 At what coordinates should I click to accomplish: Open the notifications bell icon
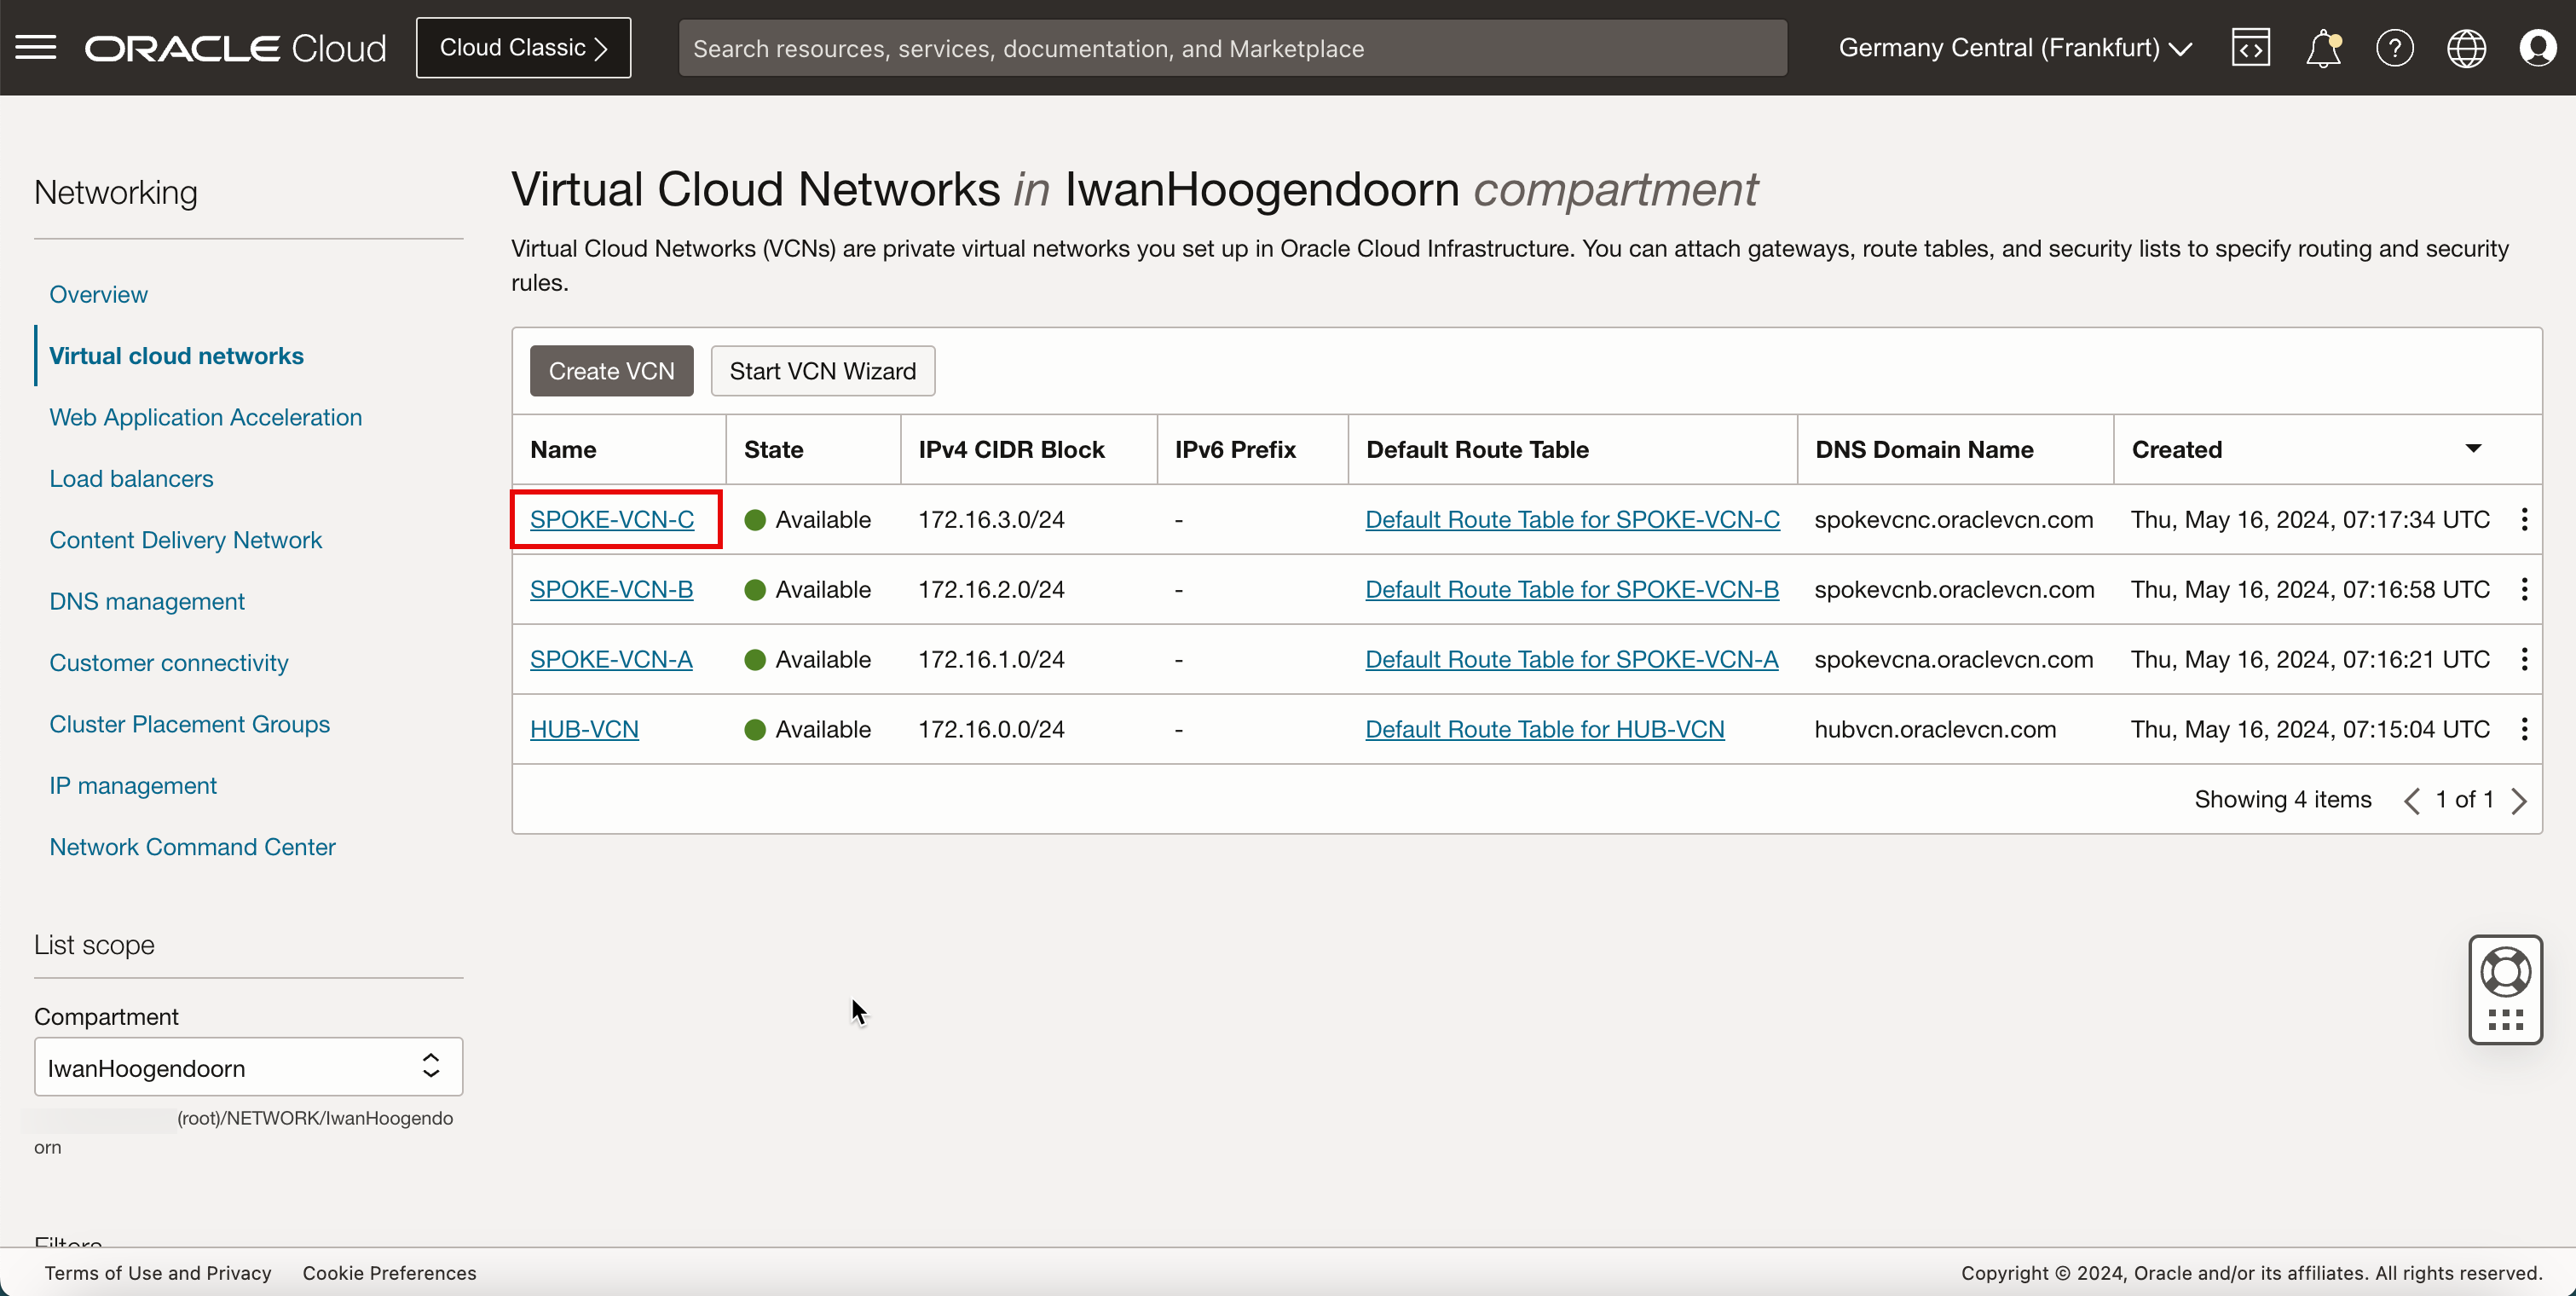click(x=2323, y=48)
